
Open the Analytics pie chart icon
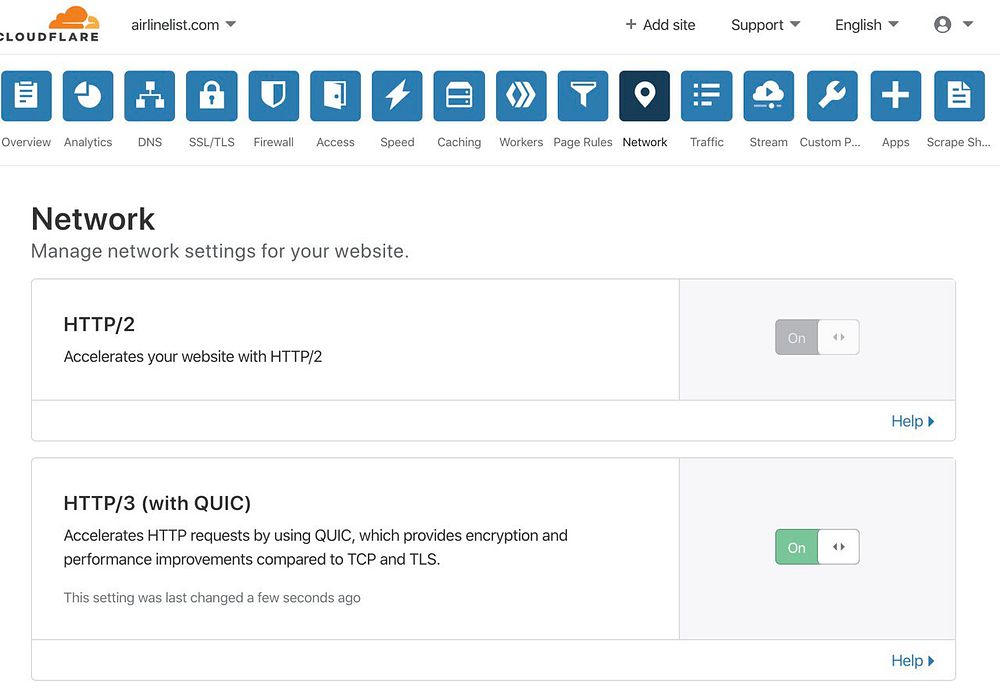88,96
